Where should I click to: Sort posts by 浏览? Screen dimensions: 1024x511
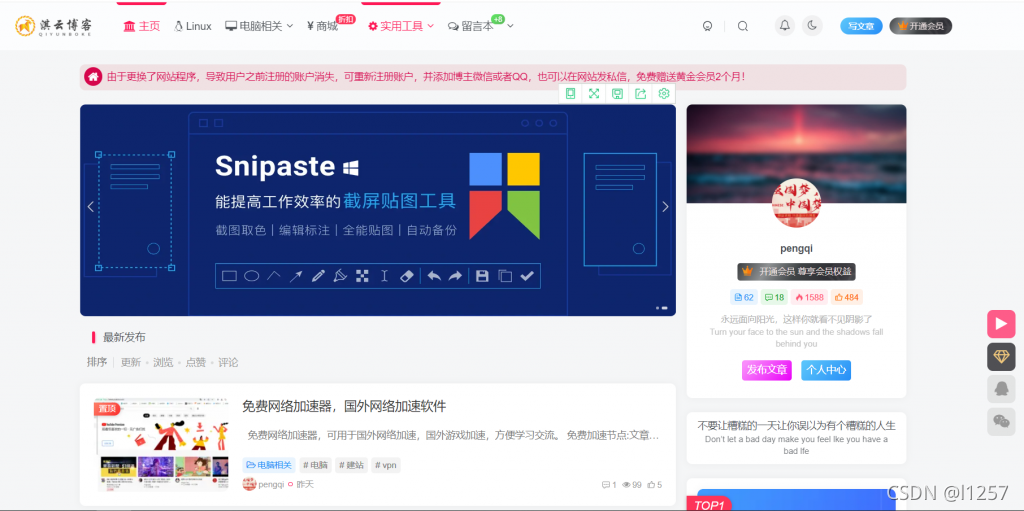click(x=163, y=362)
